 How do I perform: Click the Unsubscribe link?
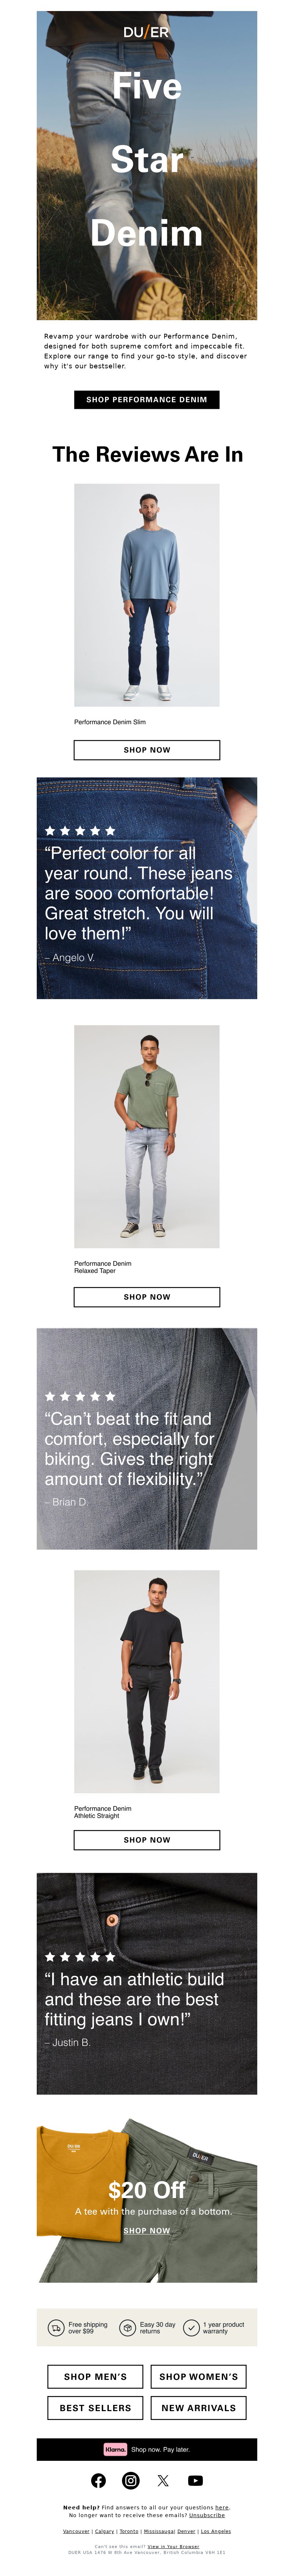(207, 2514)
